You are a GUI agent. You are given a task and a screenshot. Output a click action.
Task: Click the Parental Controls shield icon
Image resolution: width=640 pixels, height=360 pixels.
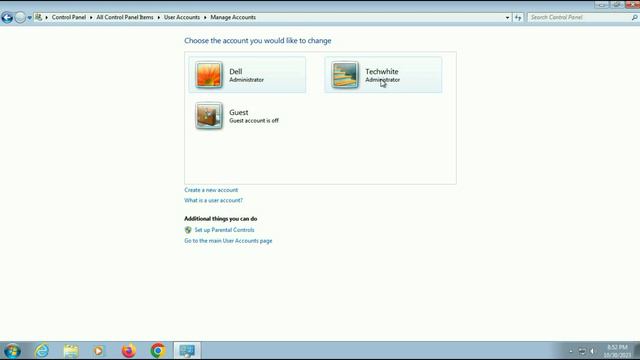coord(188,230)
